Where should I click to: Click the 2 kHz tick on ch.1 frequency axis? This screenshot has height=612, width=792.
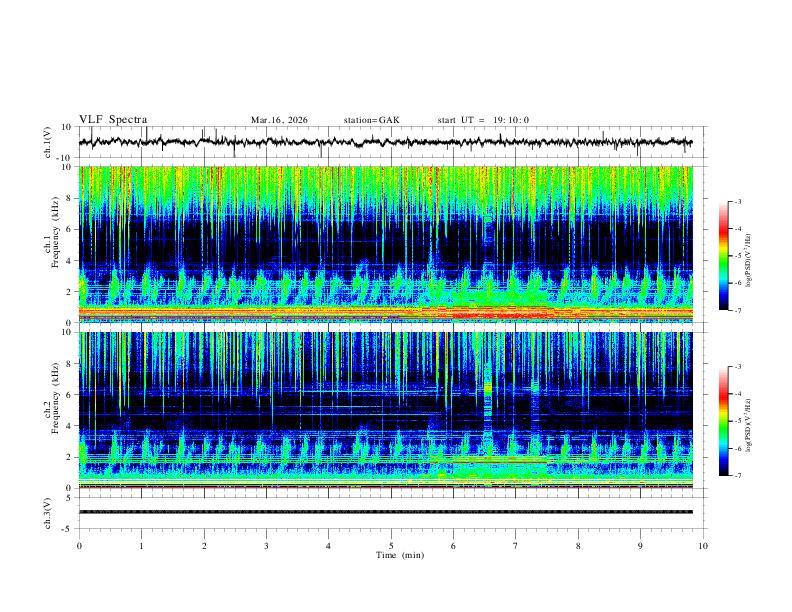(69, 292)
